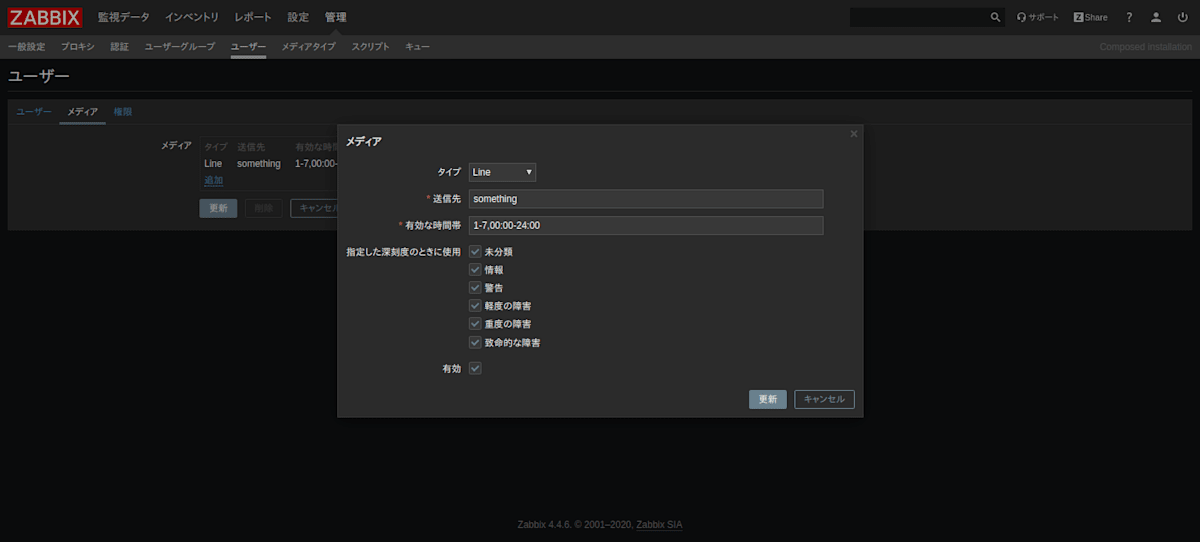This screenshot has height=542, width=1200.
Task: Click the background form 更新 button
Action: pyautogui.click(x=218, y=208)
